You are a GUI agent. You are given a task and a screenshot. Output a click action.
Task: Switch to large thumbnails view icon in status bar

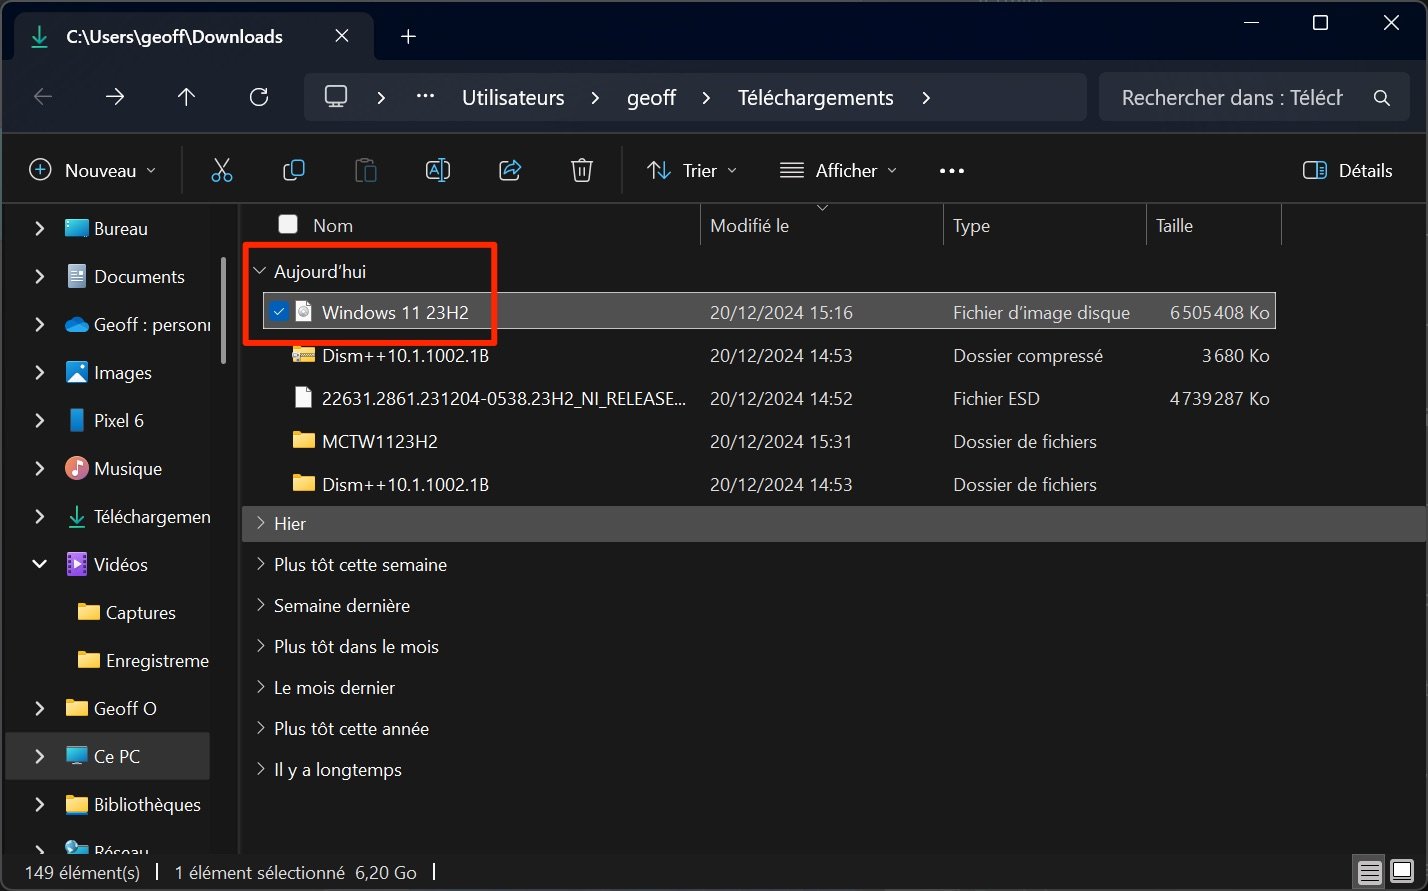(x=1401, y=872)
